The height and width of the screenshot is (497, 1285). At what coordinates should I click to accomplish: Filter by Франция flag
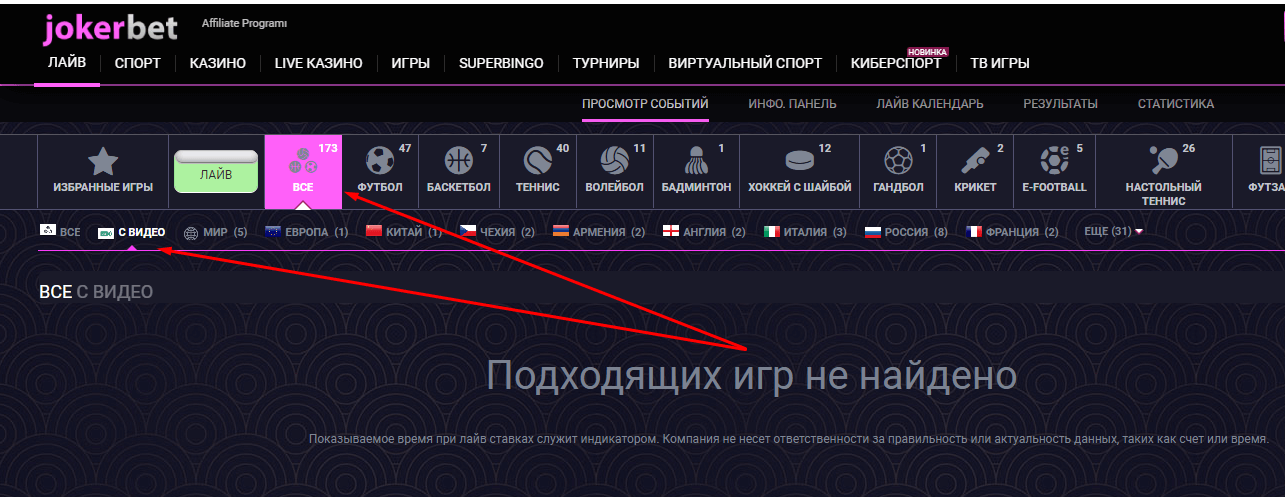pyautogui.click(x=974, y=232)
